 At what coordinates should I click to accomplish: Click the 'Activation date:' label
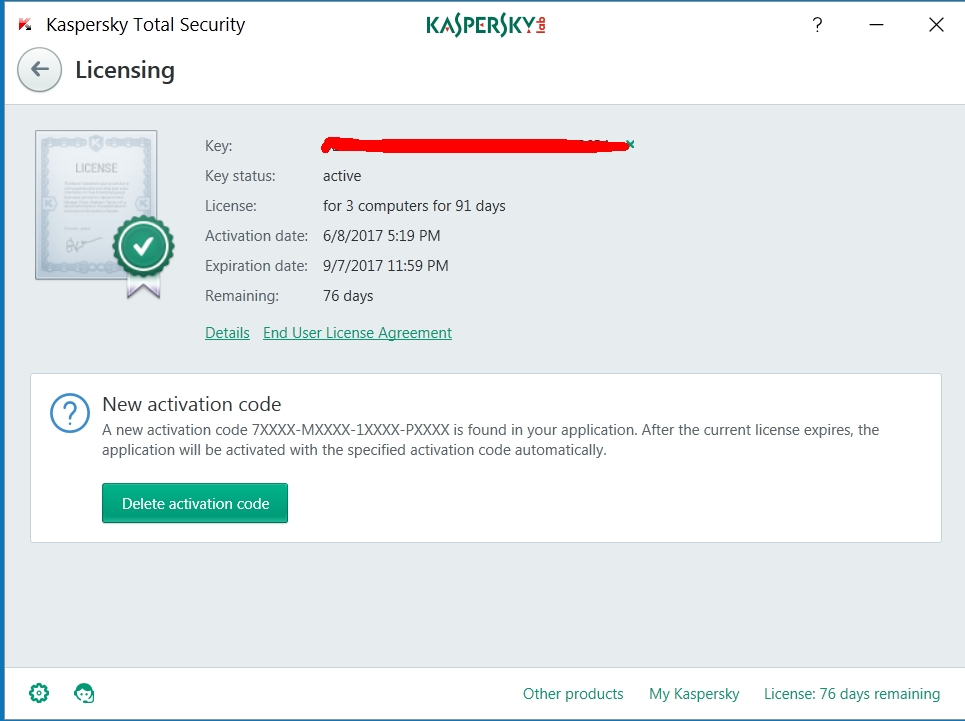click(x=256, y=236)
